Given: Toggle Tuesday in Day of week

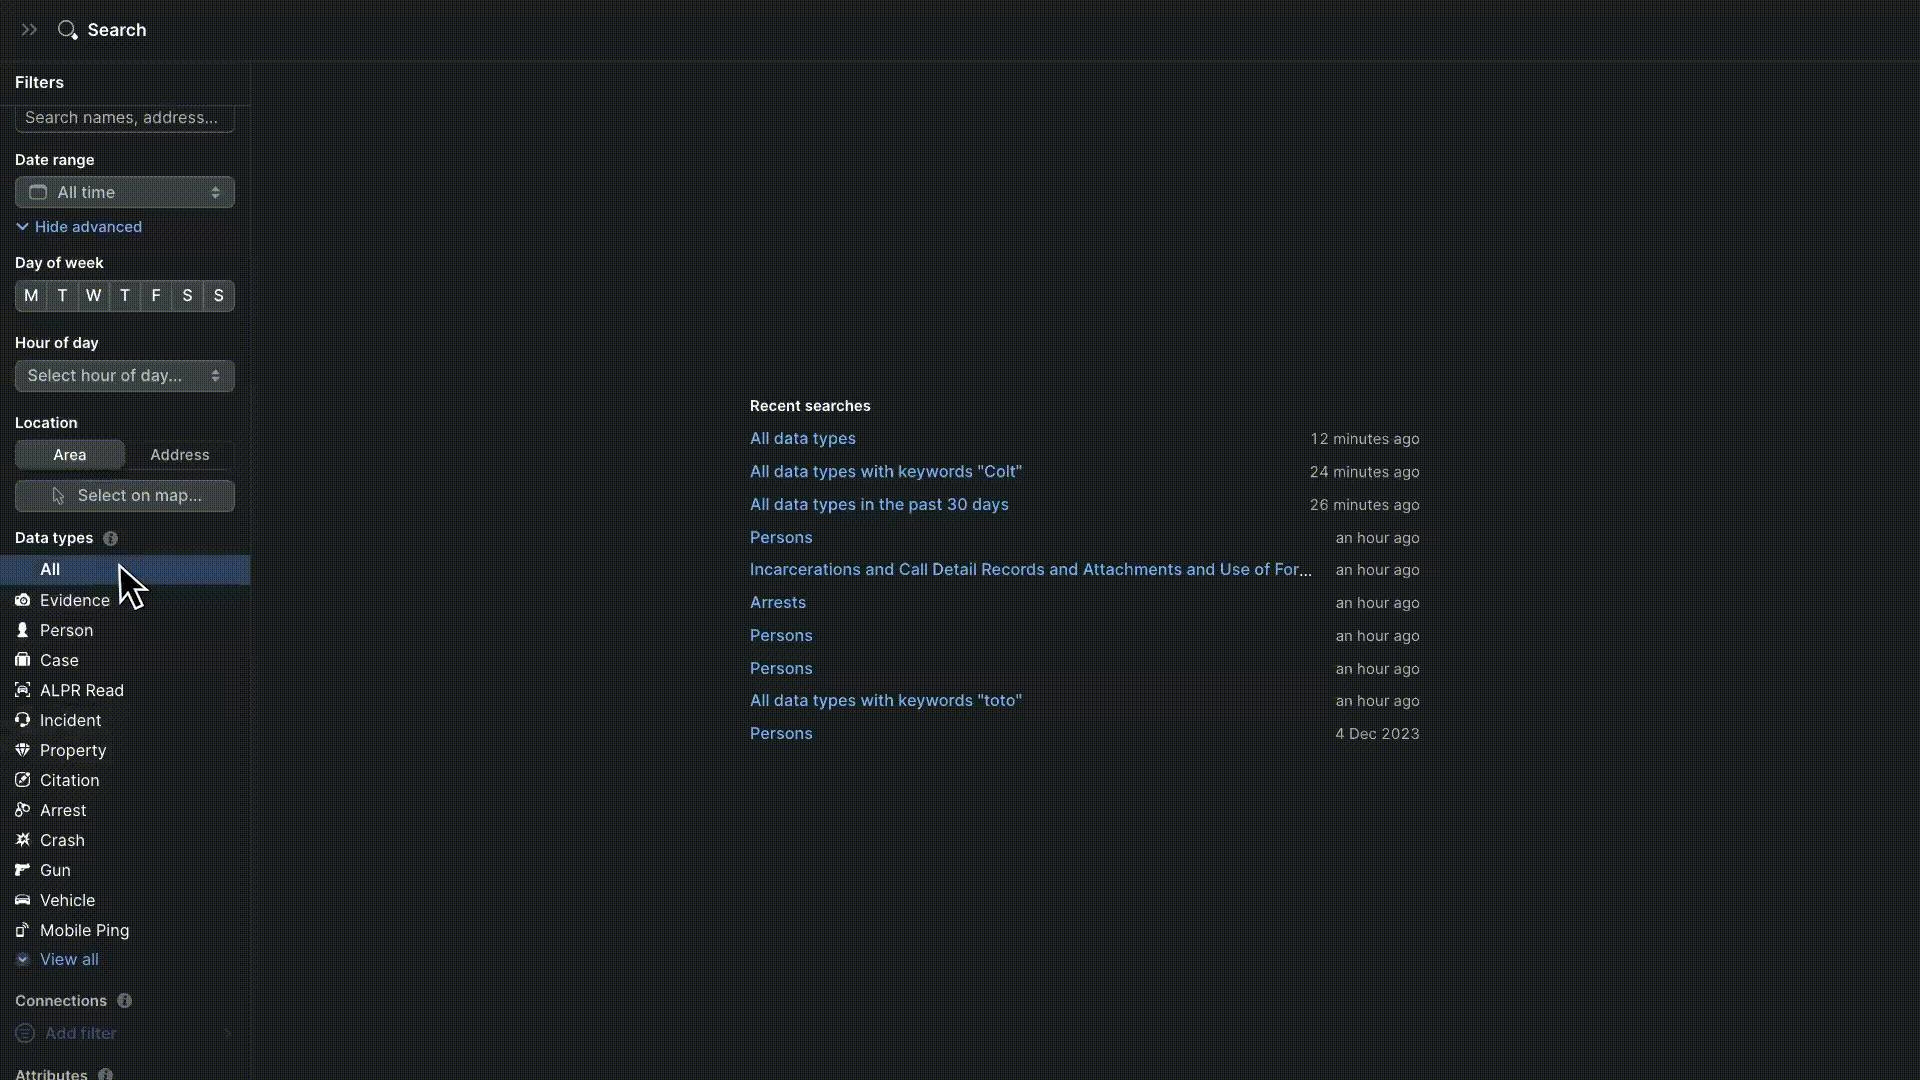Looking at the screenshot, I should 62,296.
